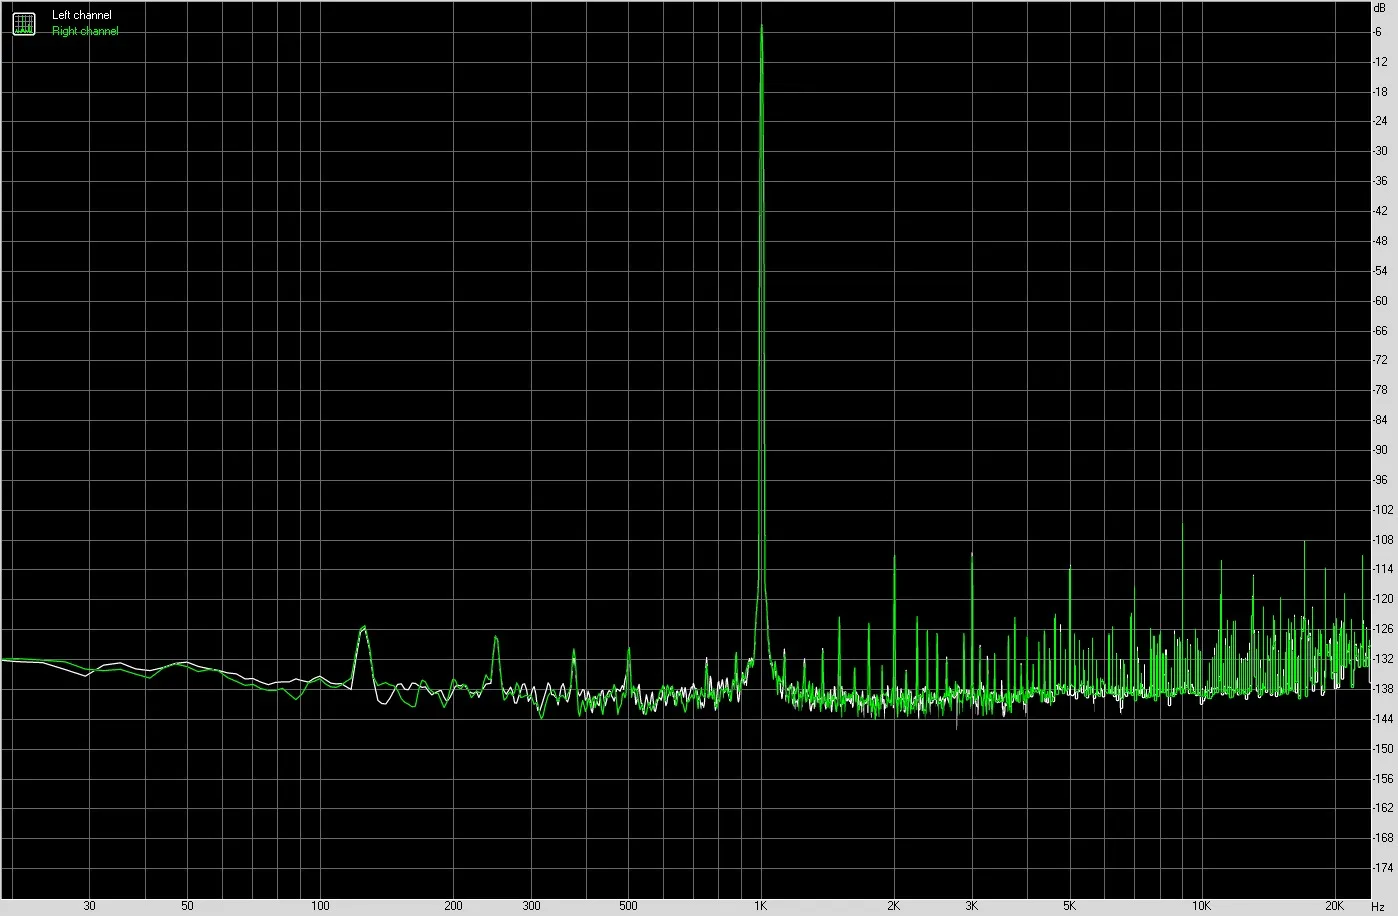
Task: Click the "-144" dB axis value
Action: coord(1383,719)
